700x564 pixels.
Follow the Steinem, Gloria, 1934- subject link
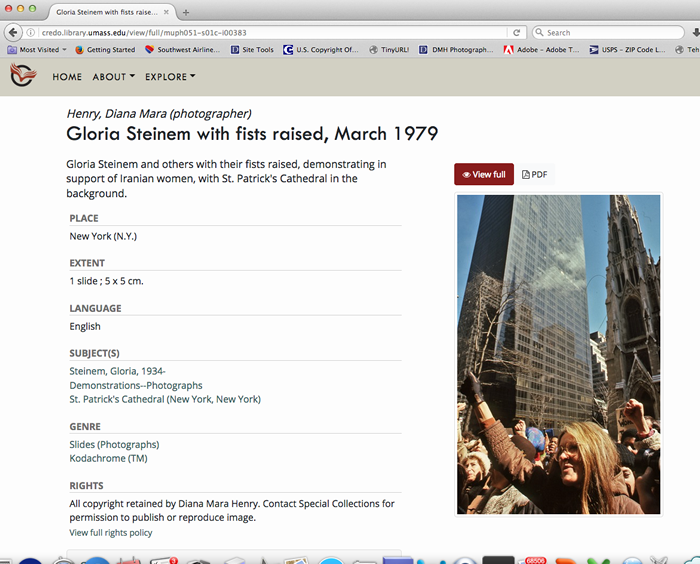pos(117,371)
